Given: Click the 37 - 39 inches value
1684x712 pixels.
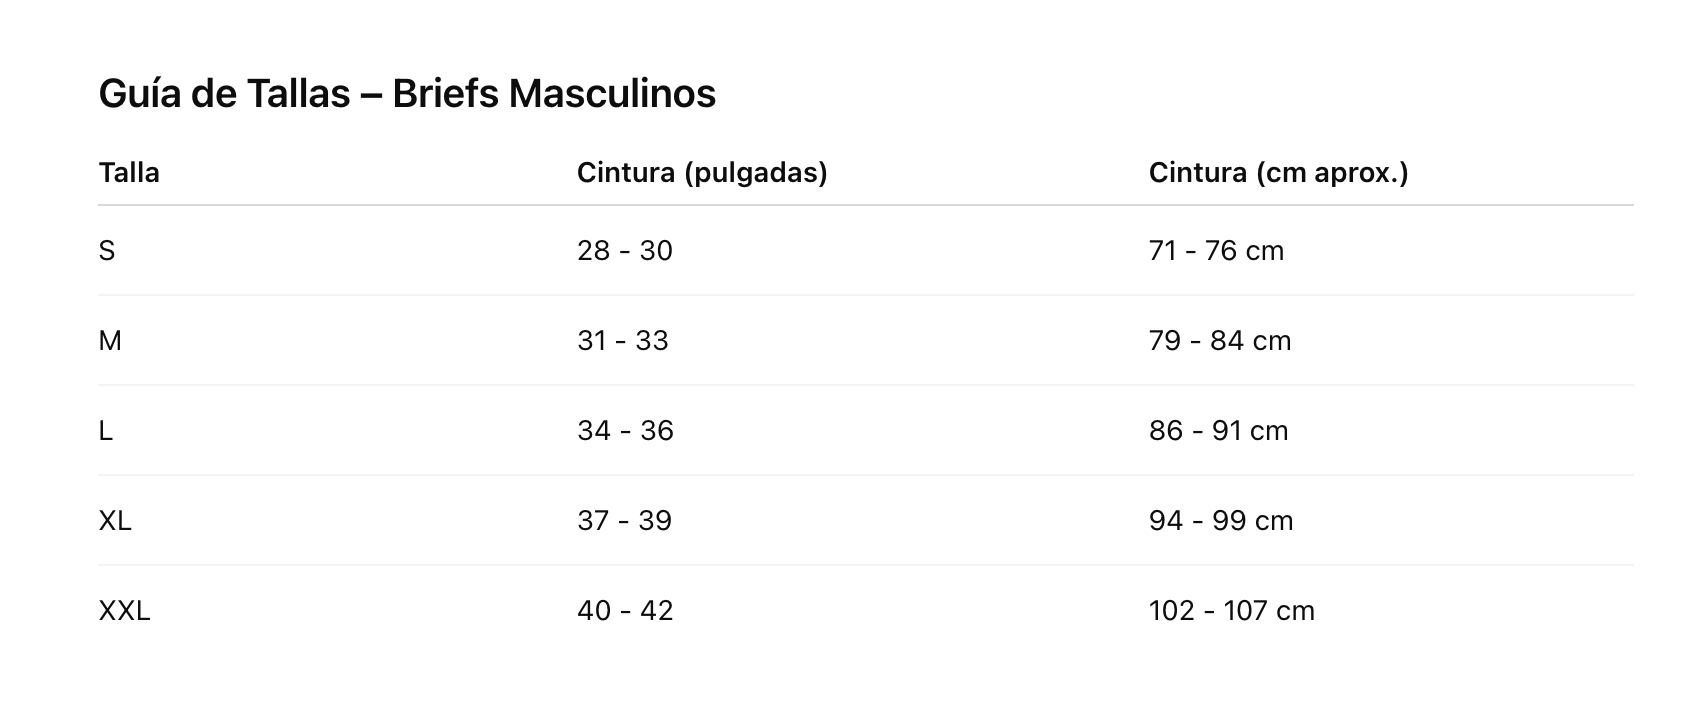Looking at the screenshot, I should coord(624,521).
